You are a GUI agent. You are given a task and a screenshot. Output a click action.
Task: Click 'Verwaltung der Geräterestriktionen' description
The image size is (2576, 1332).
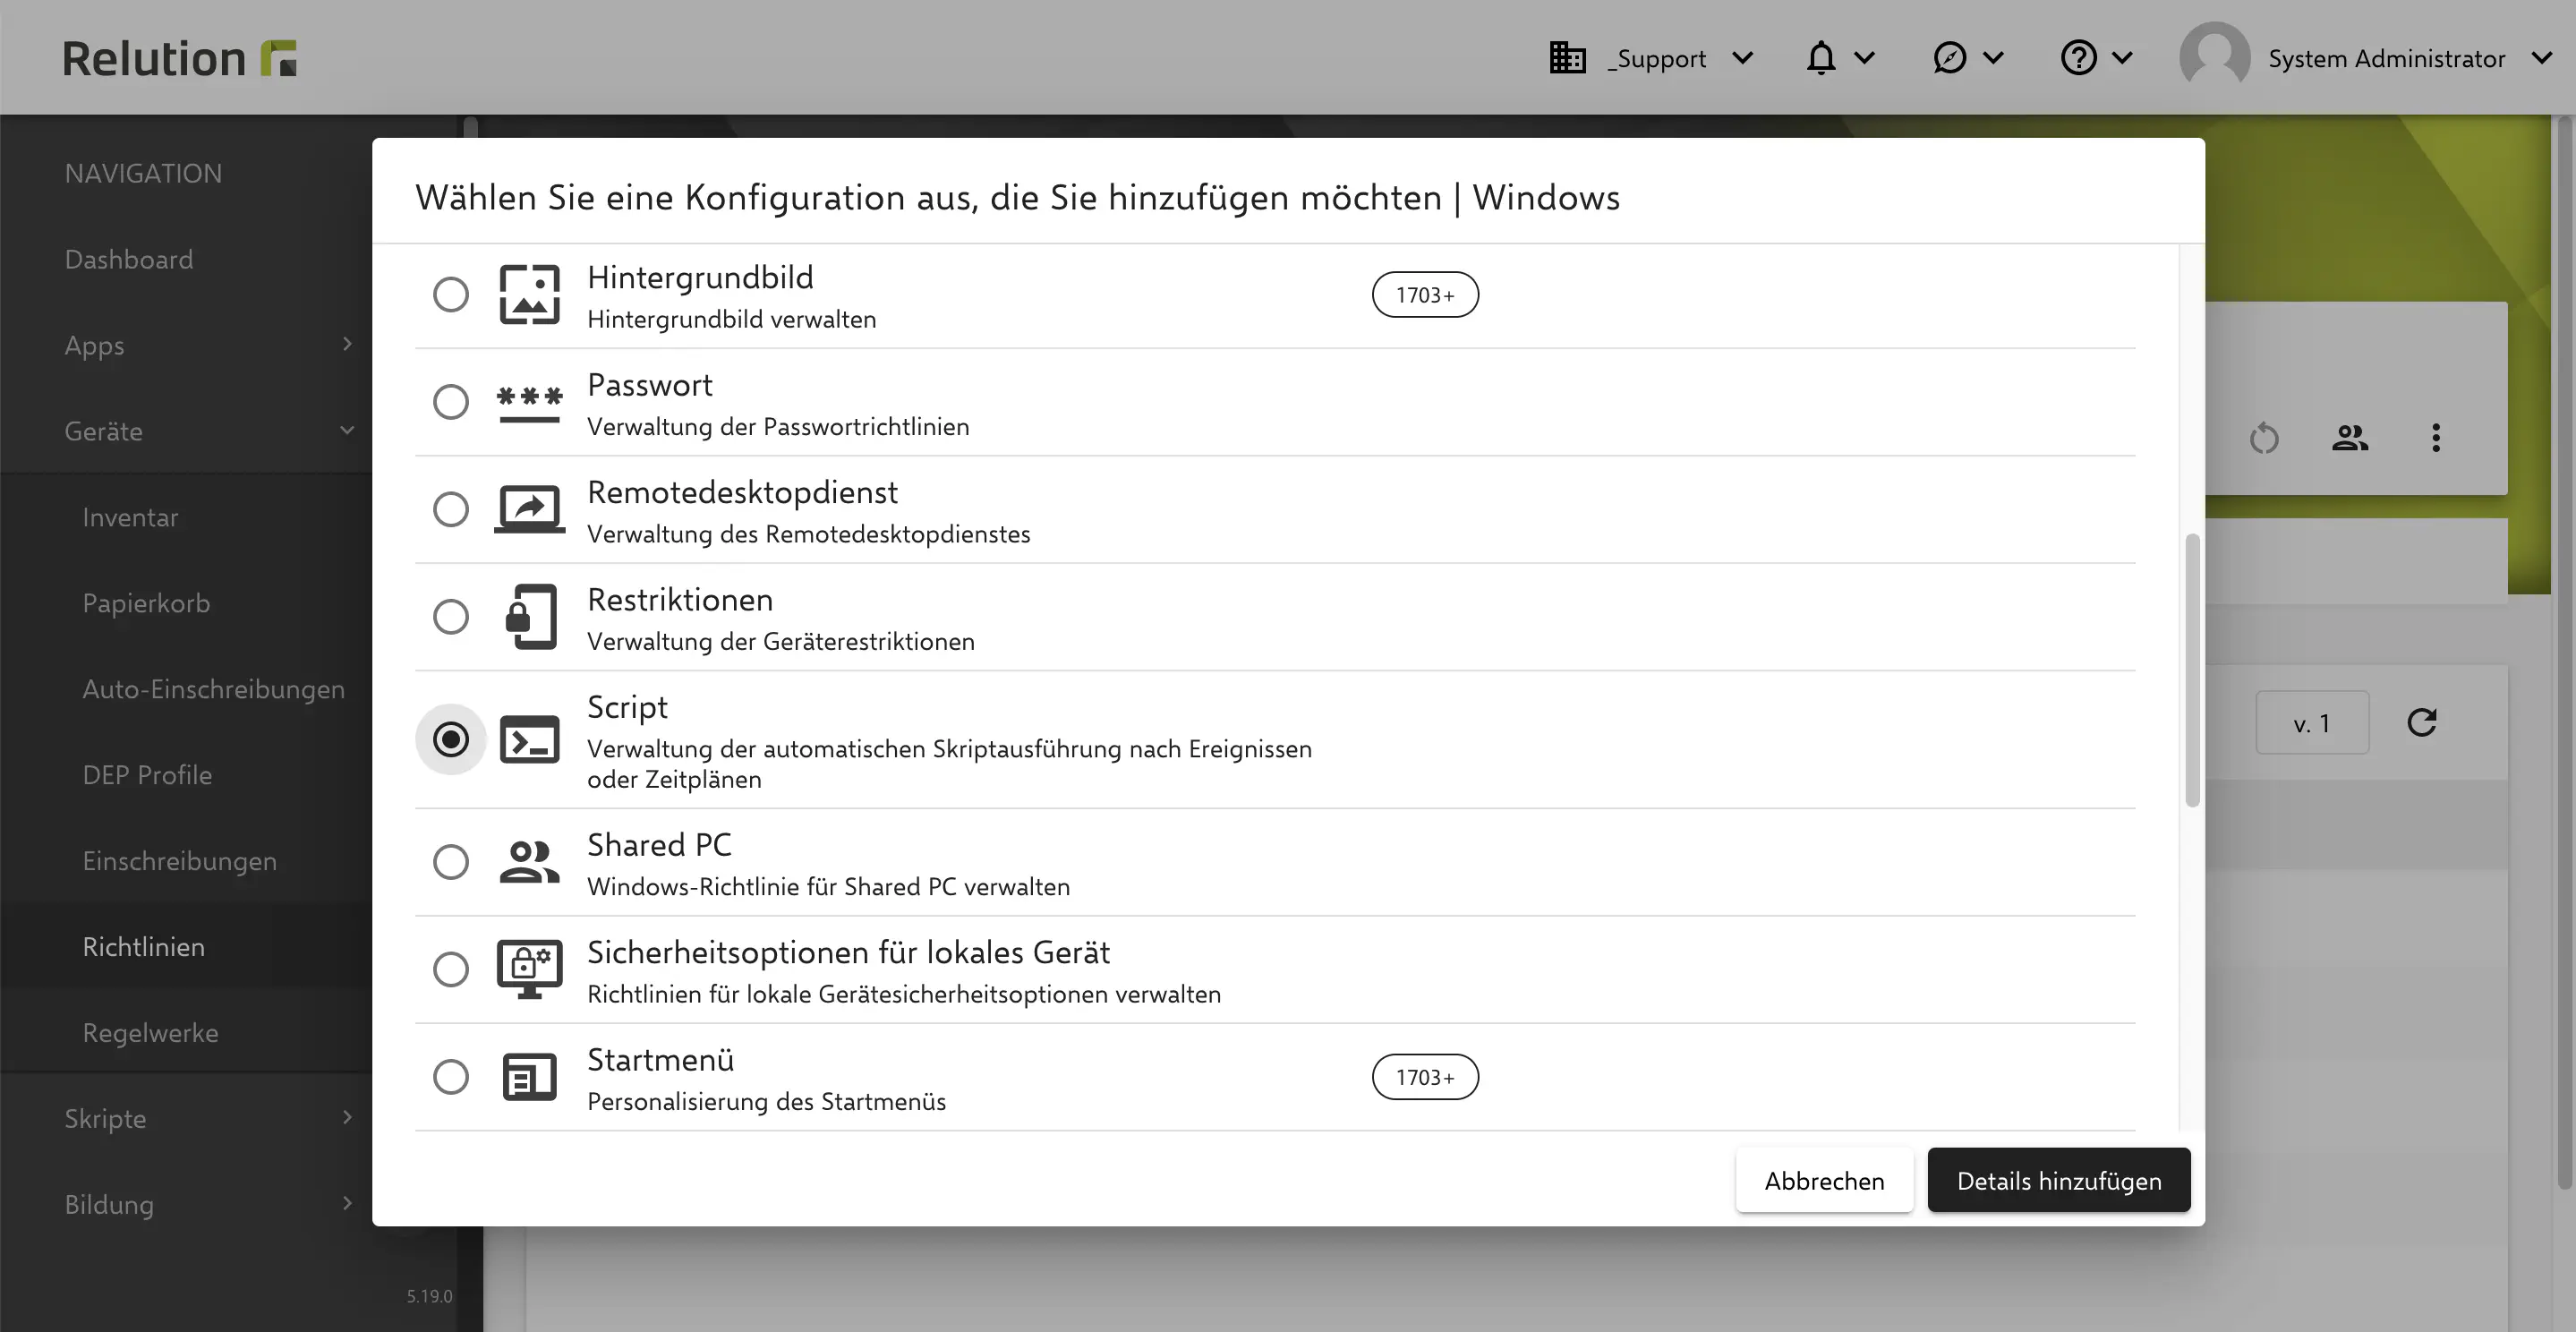[x=781, y=642]
